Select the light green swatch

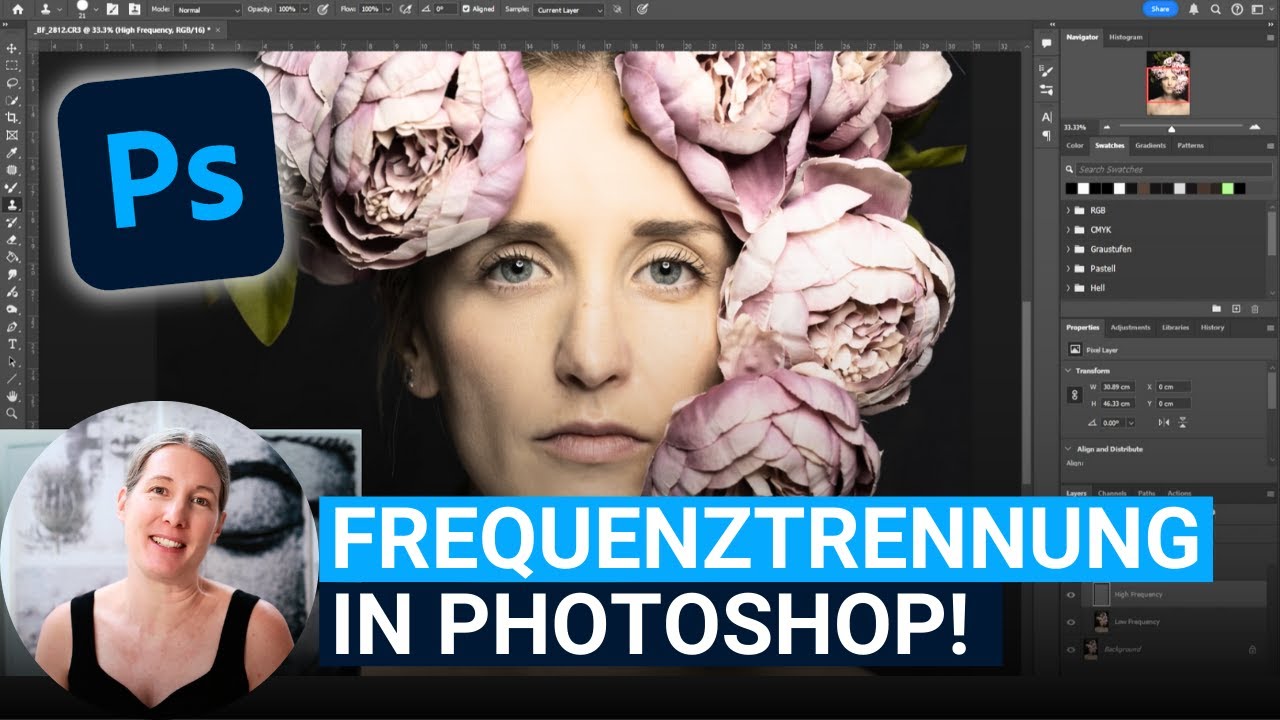coord(1227,188)
